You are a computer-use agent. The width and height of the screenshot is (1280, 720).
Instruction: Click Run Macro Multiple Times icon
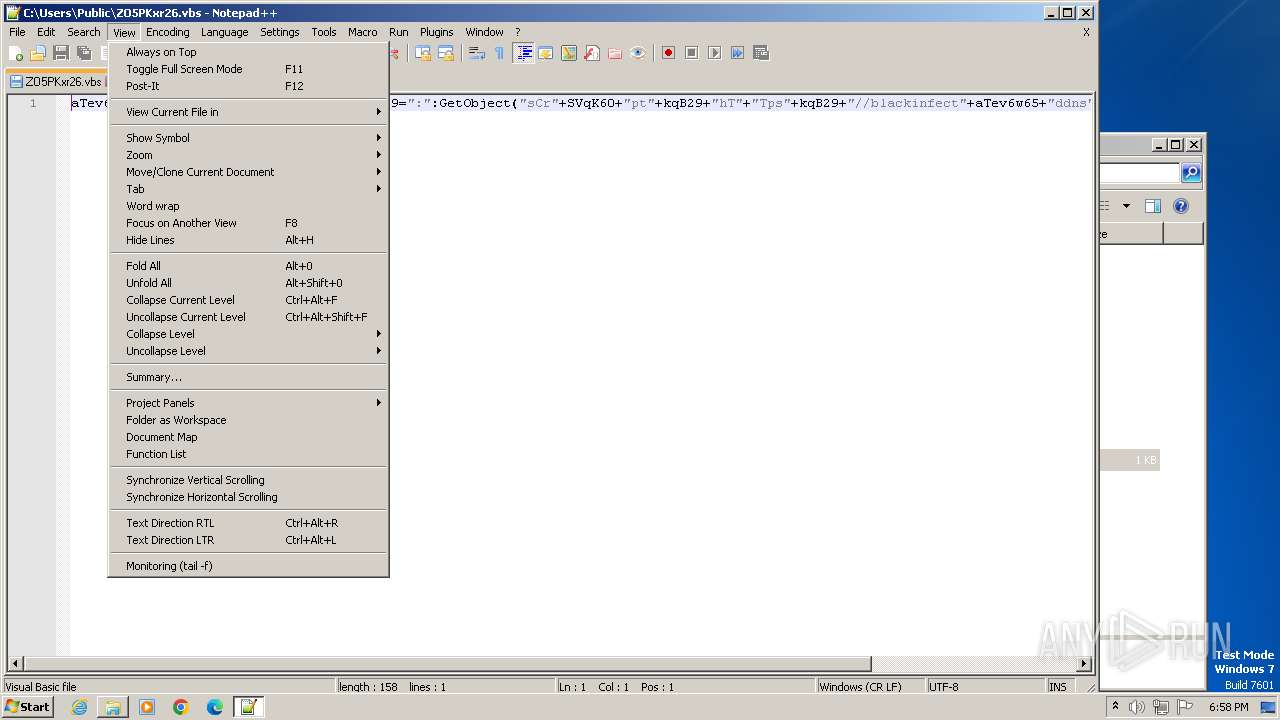[x=737, y=53]
